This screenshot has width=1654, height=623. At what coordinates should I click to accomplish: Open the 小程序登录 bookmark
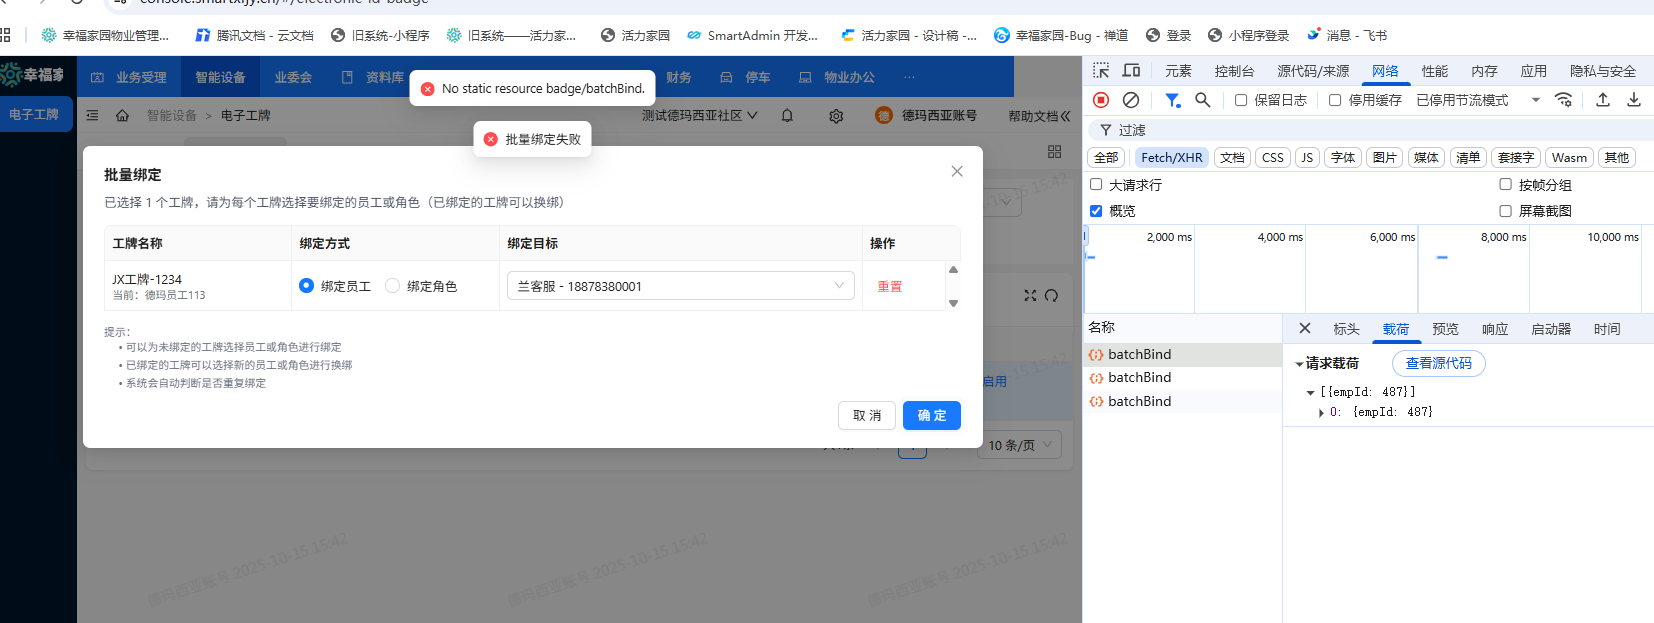click(x=1248, y=35)
